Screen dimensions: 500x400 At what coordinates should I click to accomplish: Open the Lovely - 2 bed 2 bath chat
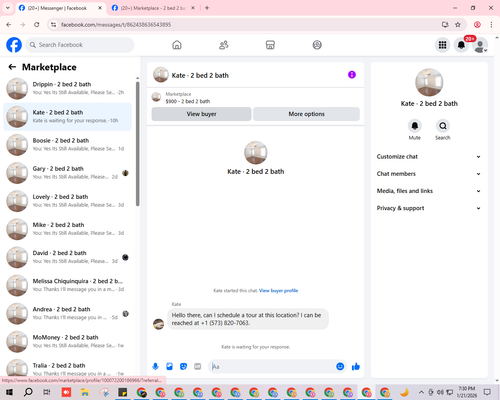(67, 201)
